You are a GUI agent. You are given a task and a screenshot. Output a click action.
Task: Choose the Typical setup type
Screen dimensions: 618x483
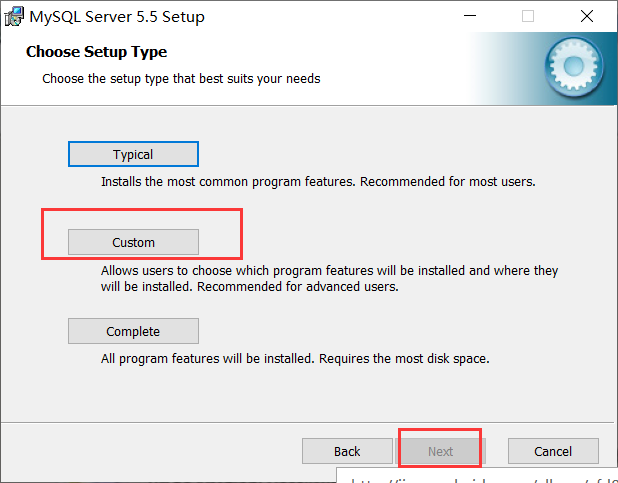pyautogui.click(x=133, y=154)
